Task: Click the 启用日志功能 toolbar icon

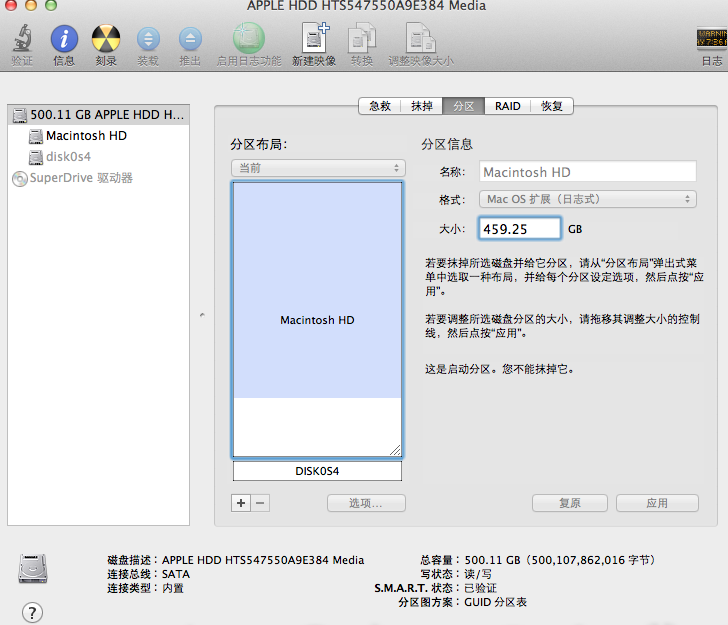Action: click(249, 38)
